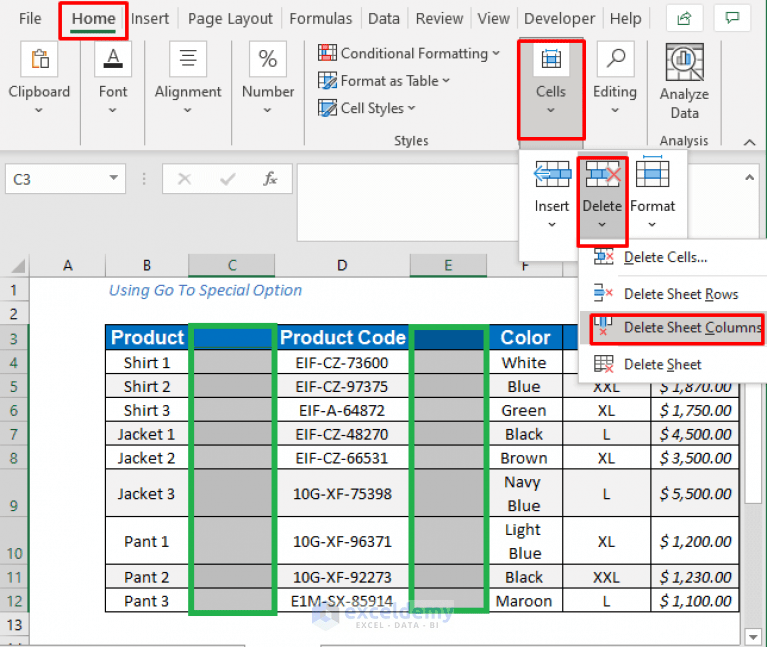Select column A header
Viewport: 767px width, 647px height.
pos(68,266)
